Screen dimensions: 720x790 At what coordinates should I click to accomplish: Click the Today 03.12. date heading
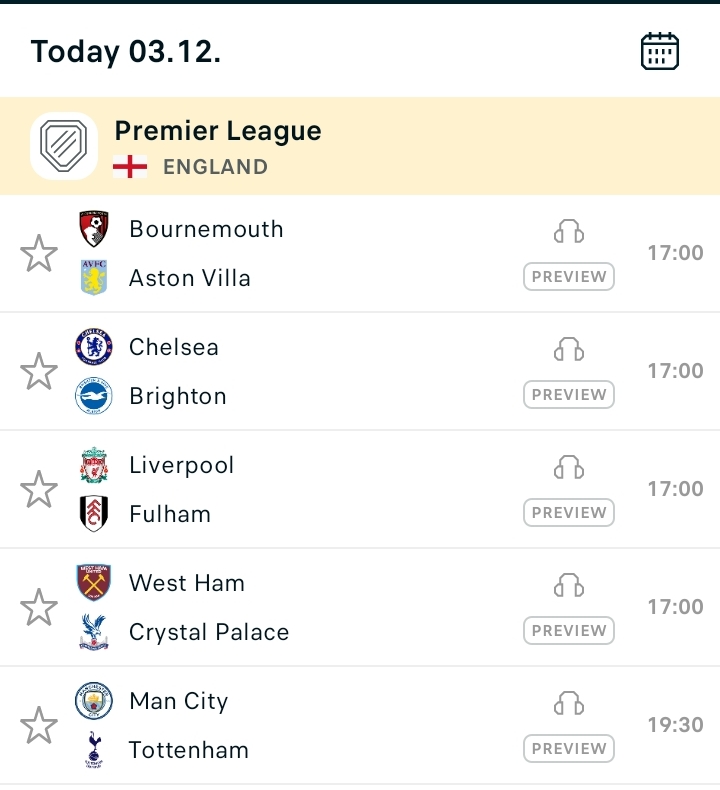click(x=126, y=52)
